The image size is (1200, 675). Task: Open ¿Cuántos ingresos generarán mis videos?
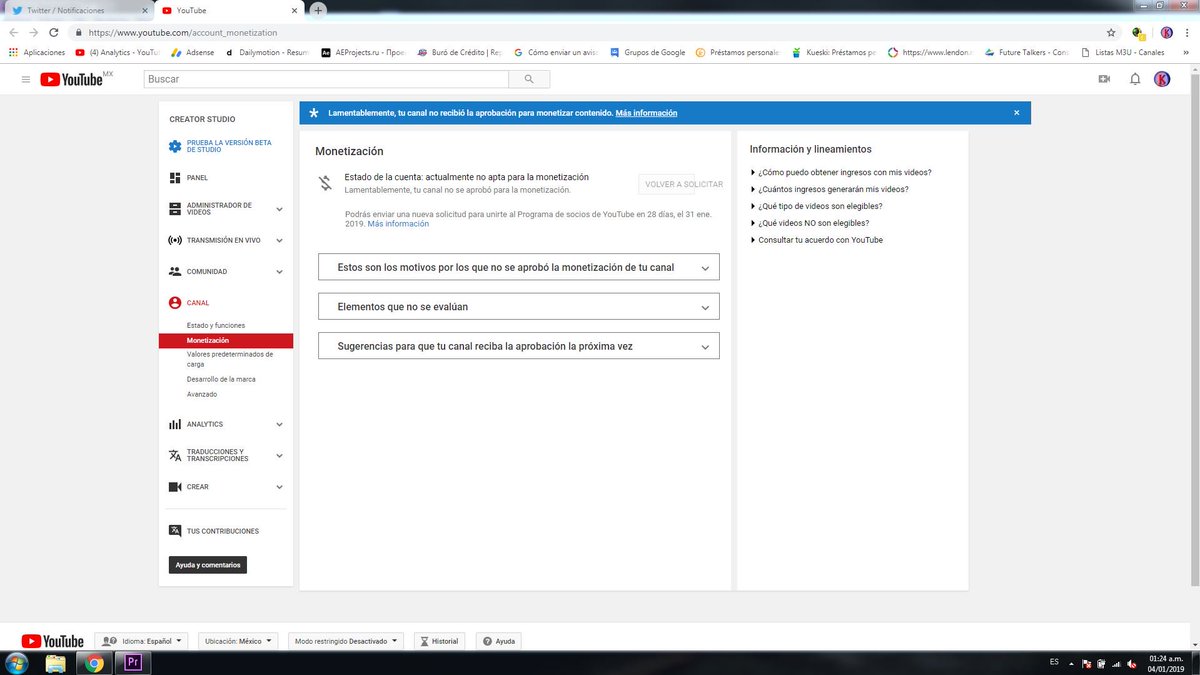tap(833, 189)
